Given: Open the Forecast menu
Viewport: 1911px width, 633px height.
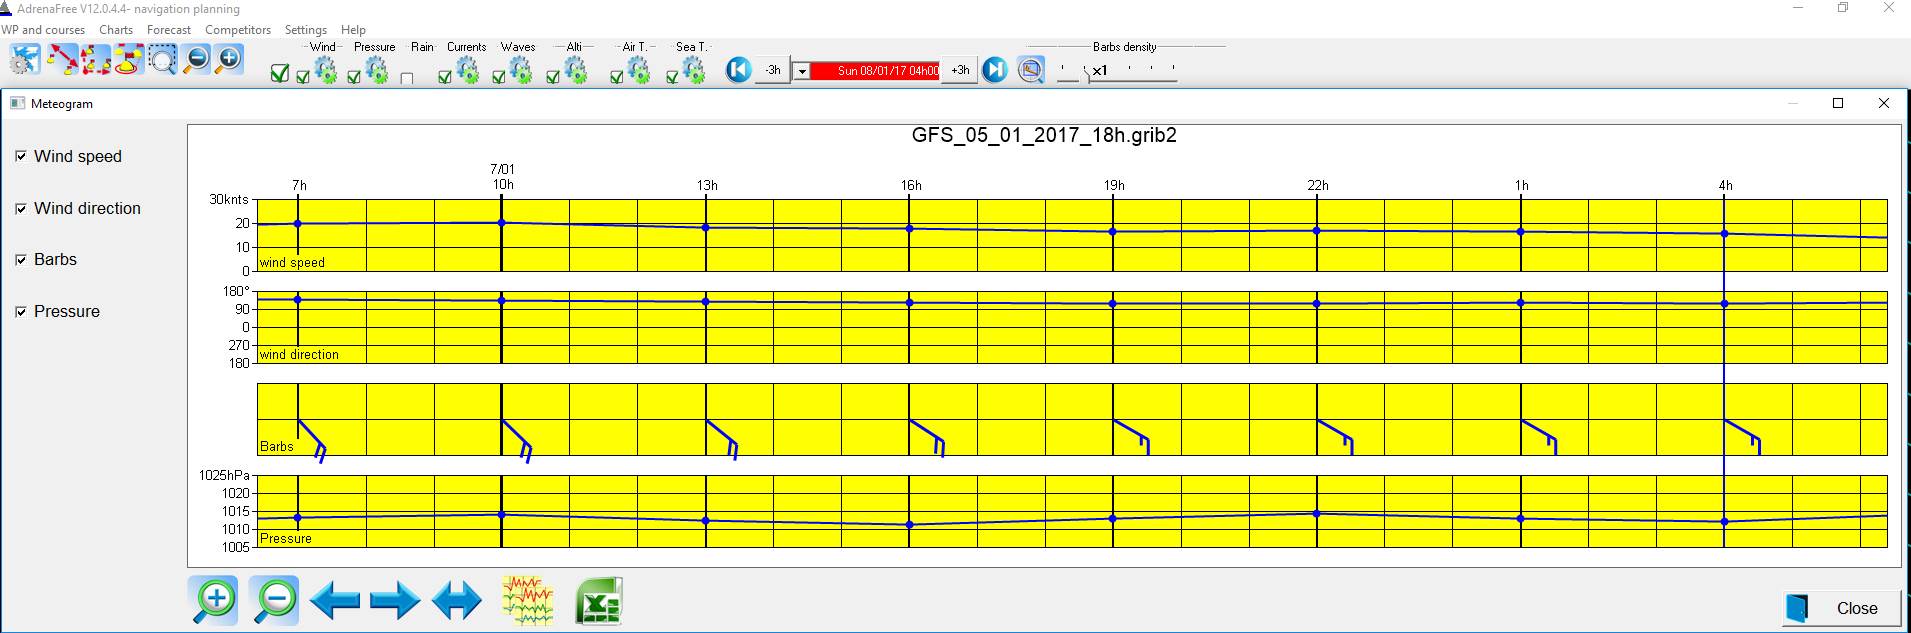Looking at the screenshot, I should pos(168,30).
